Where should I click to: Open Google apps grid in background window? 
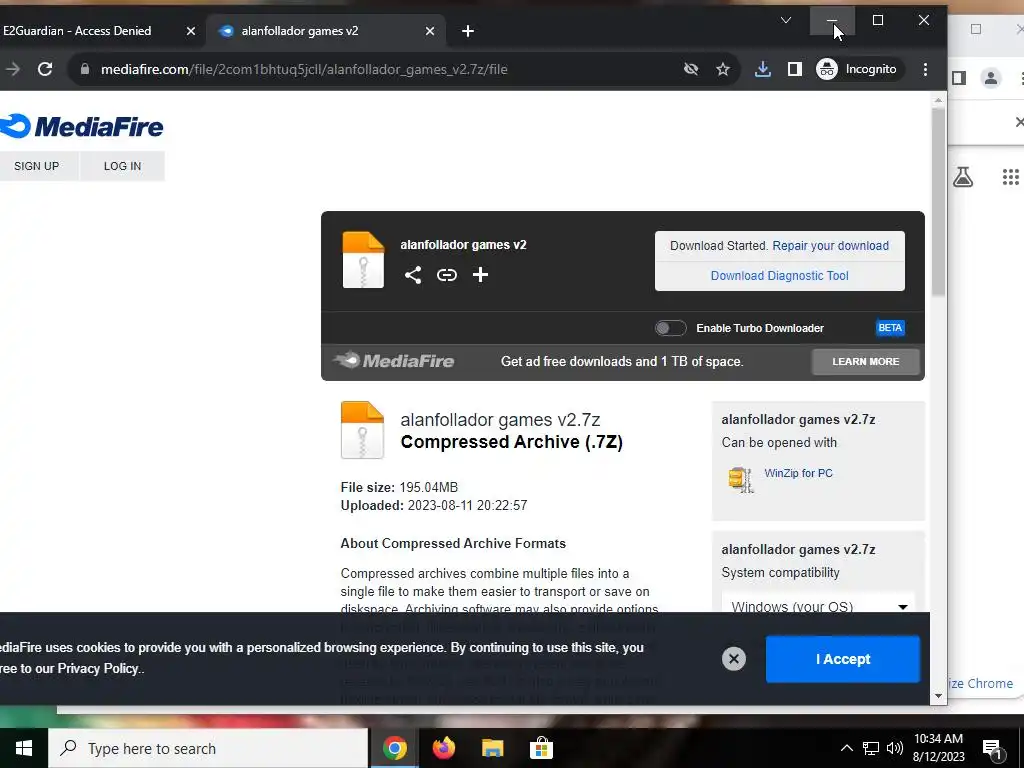point(1011,177)
